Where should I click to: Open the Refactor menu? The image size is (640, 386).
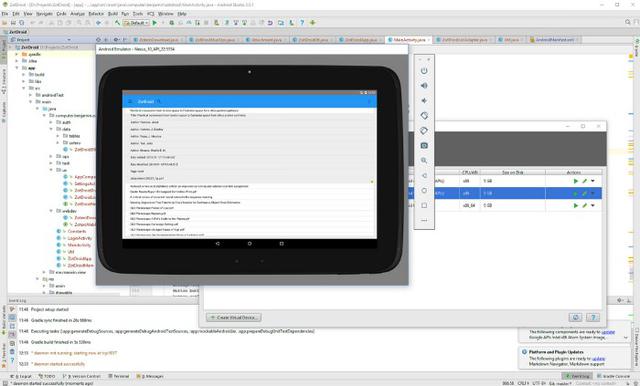(x=96, y=14)
